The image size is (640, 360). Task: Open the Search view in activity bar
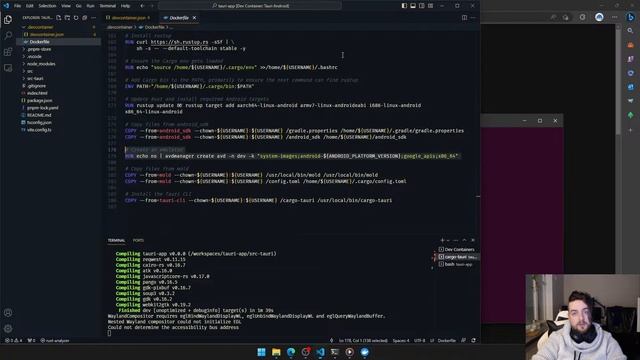point(8,36)
